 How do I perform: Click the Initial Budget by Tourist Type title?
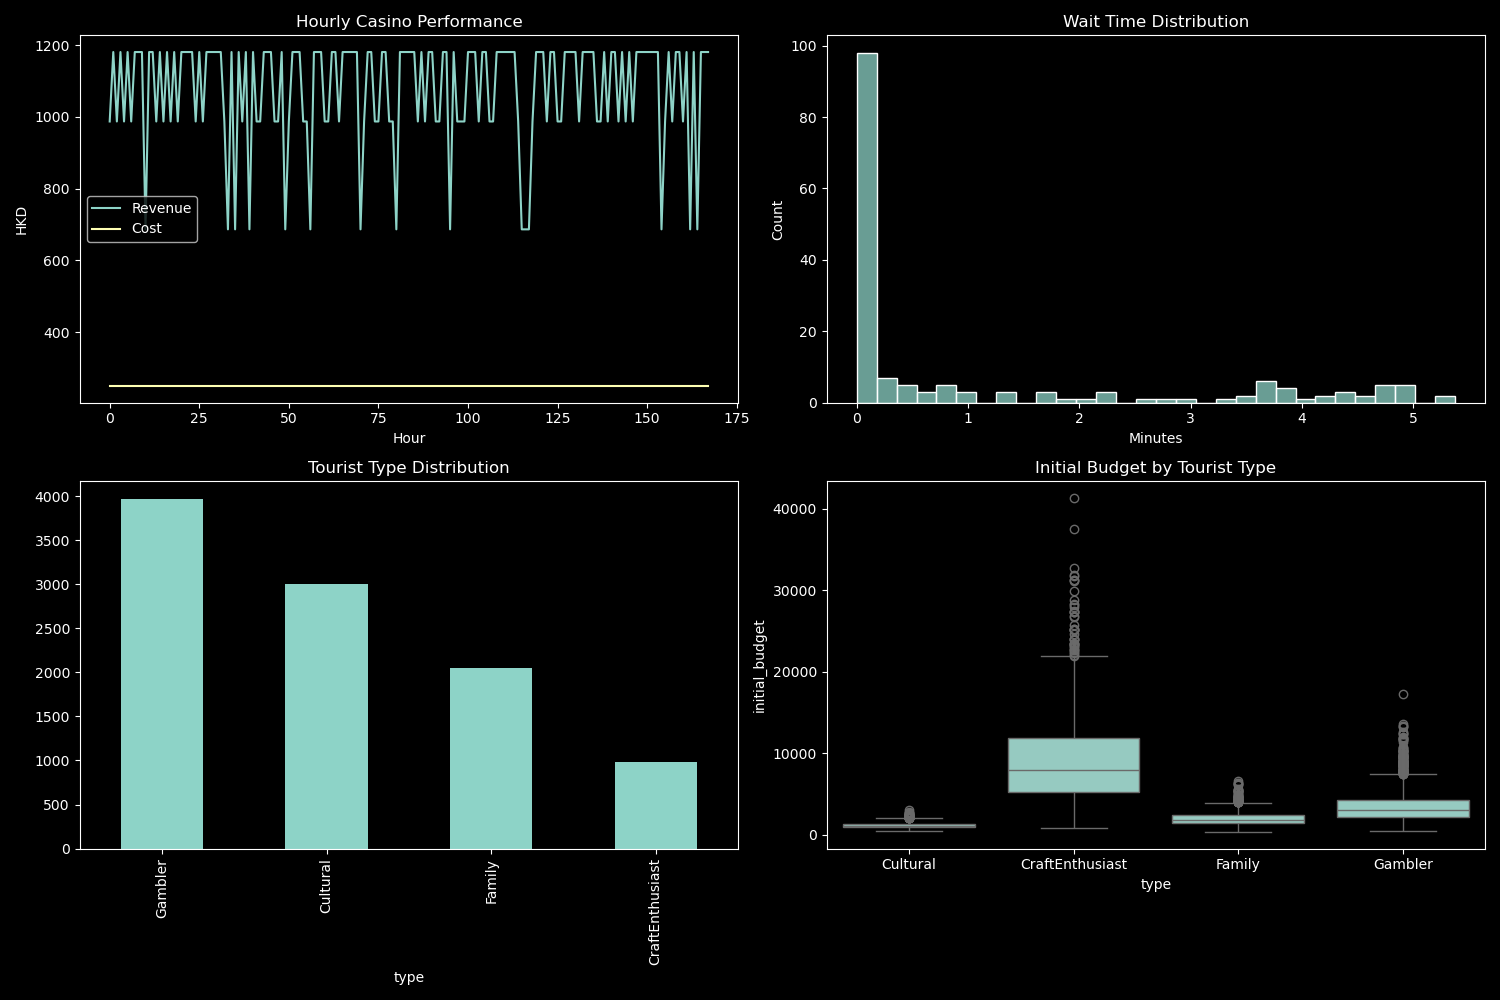coord(1155,468)
